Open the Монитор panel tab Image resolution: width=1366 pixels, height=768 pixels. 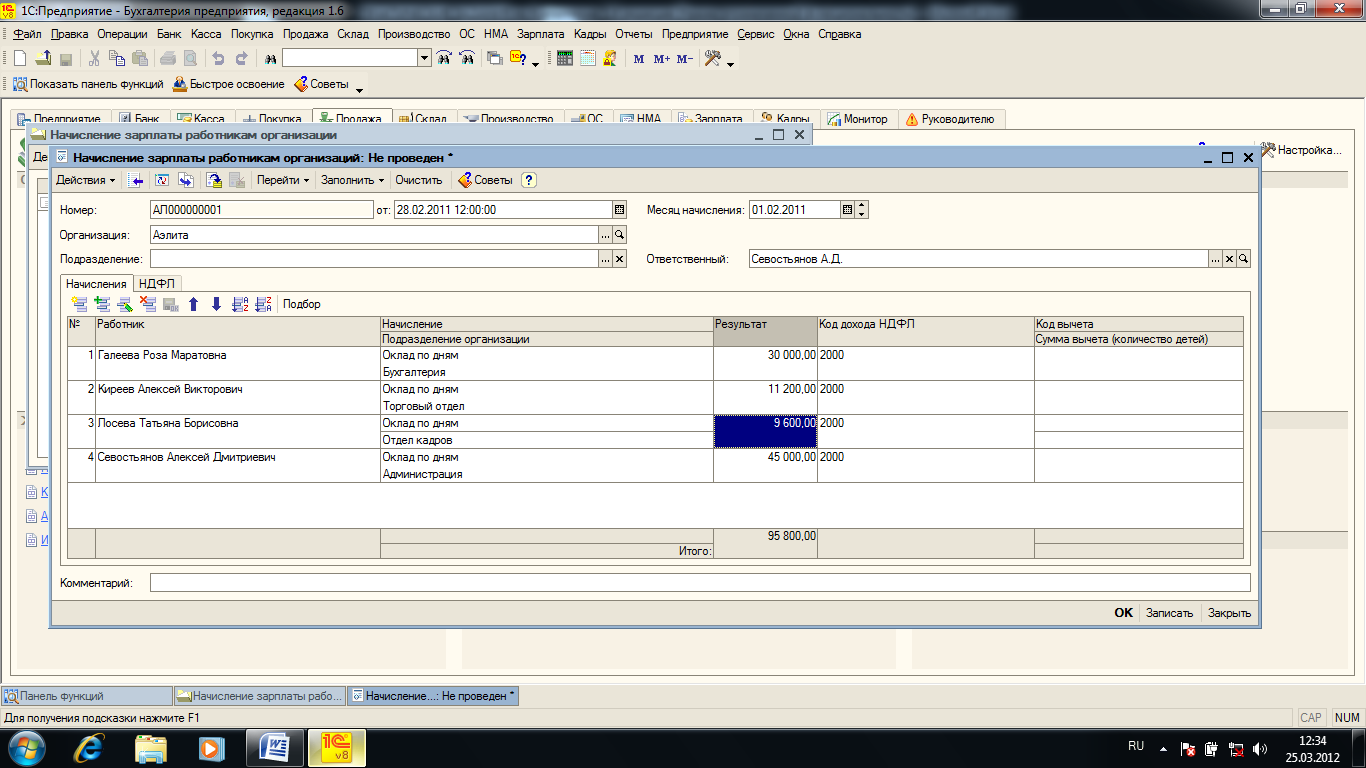click(x=858, y=119)
